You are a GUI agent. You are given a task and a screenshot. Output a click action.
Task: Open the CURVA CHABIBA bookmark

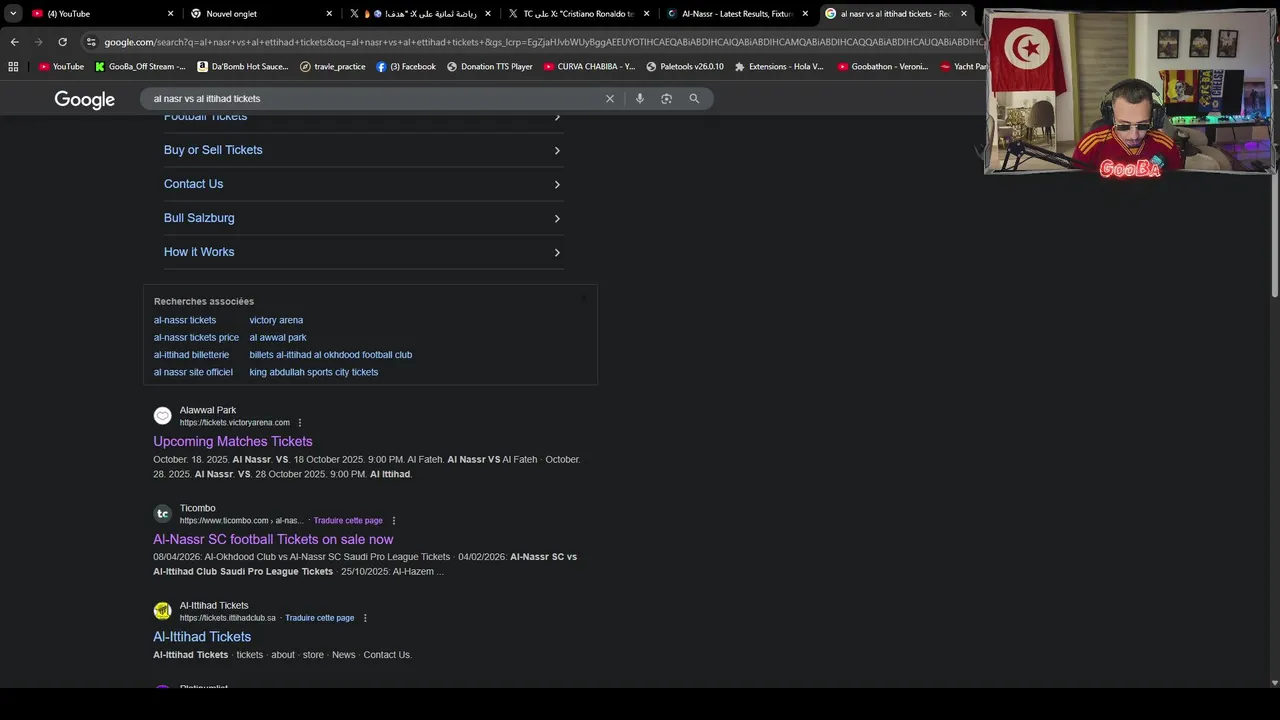(589, 67)
